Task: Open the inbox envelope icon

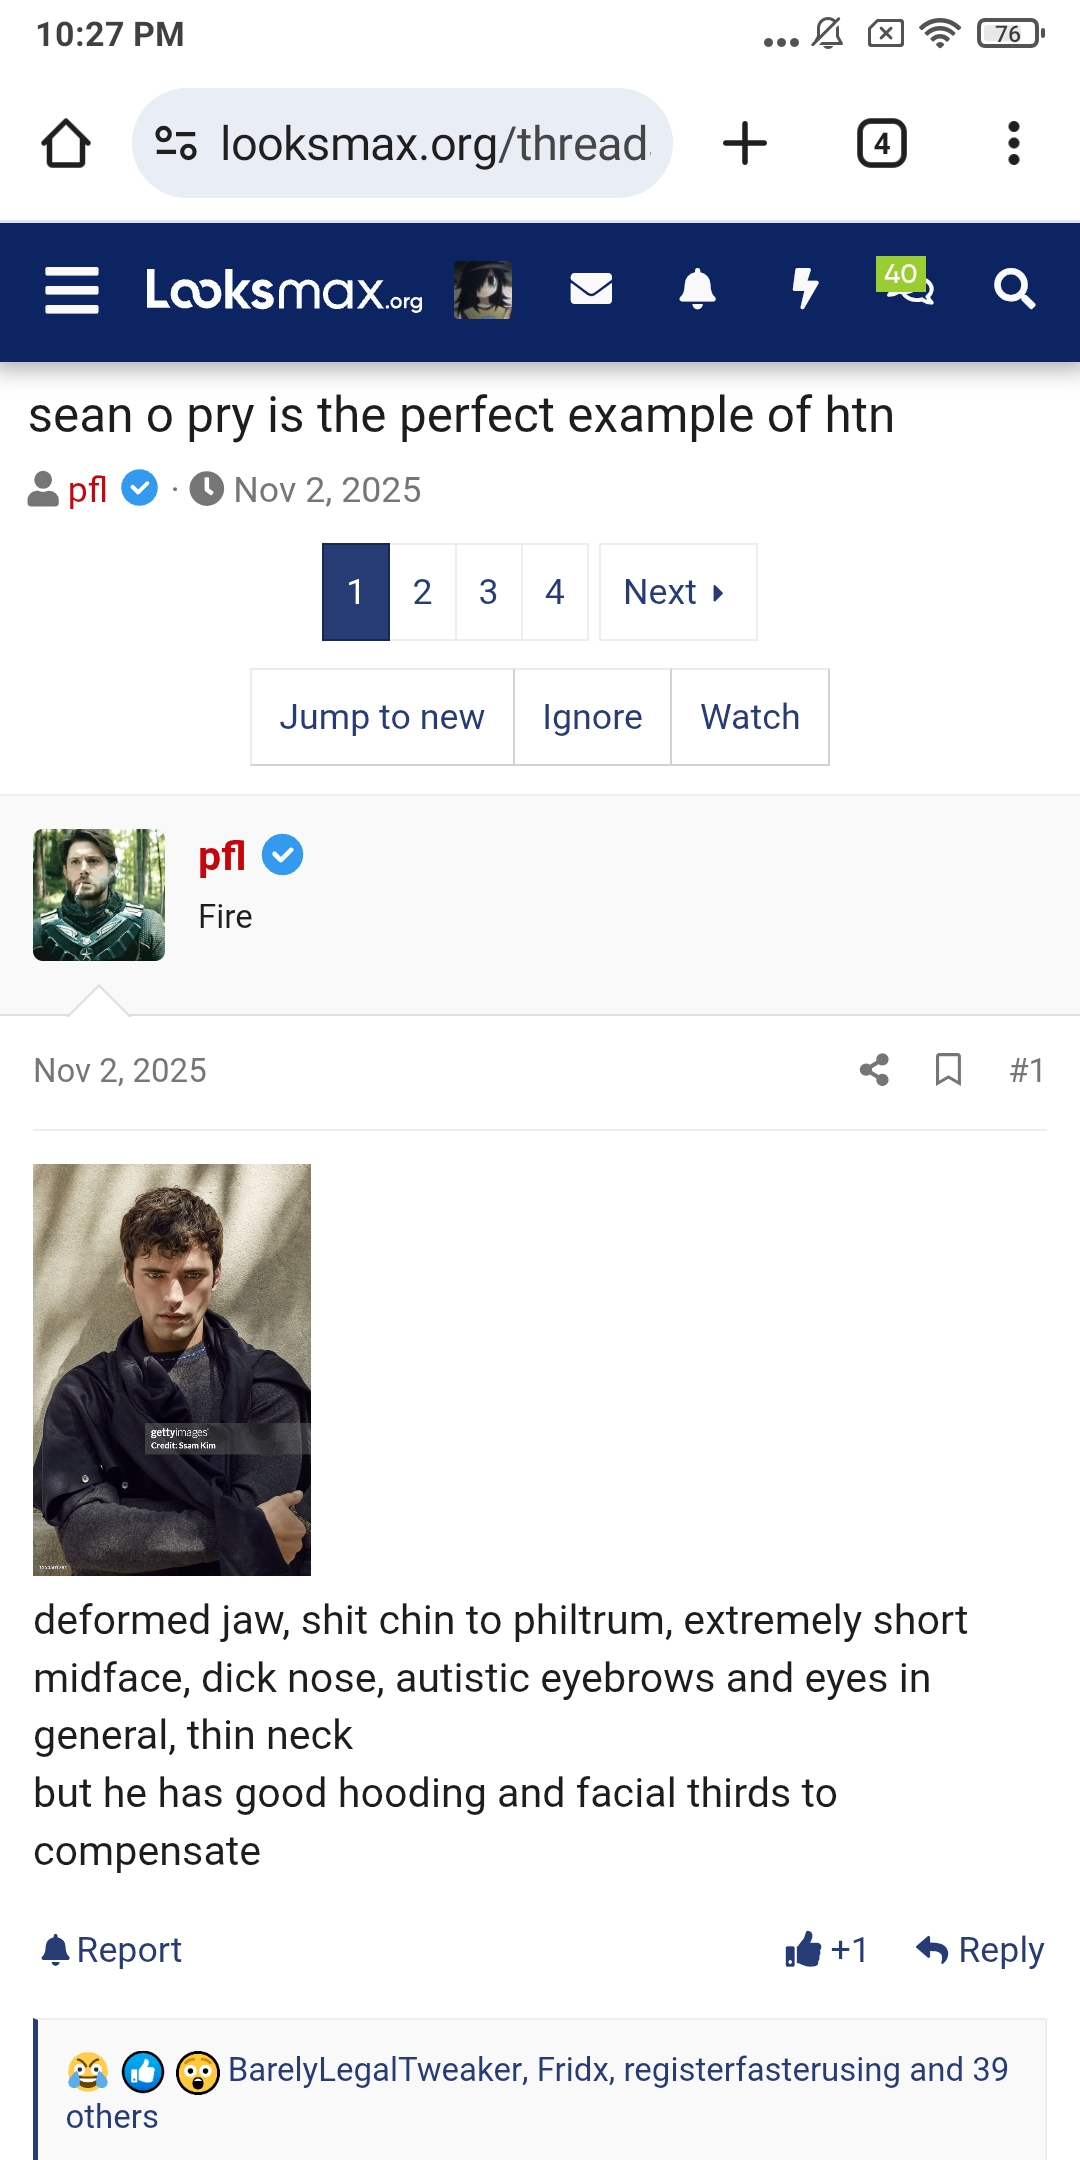Action: click(x=591, y=289)
